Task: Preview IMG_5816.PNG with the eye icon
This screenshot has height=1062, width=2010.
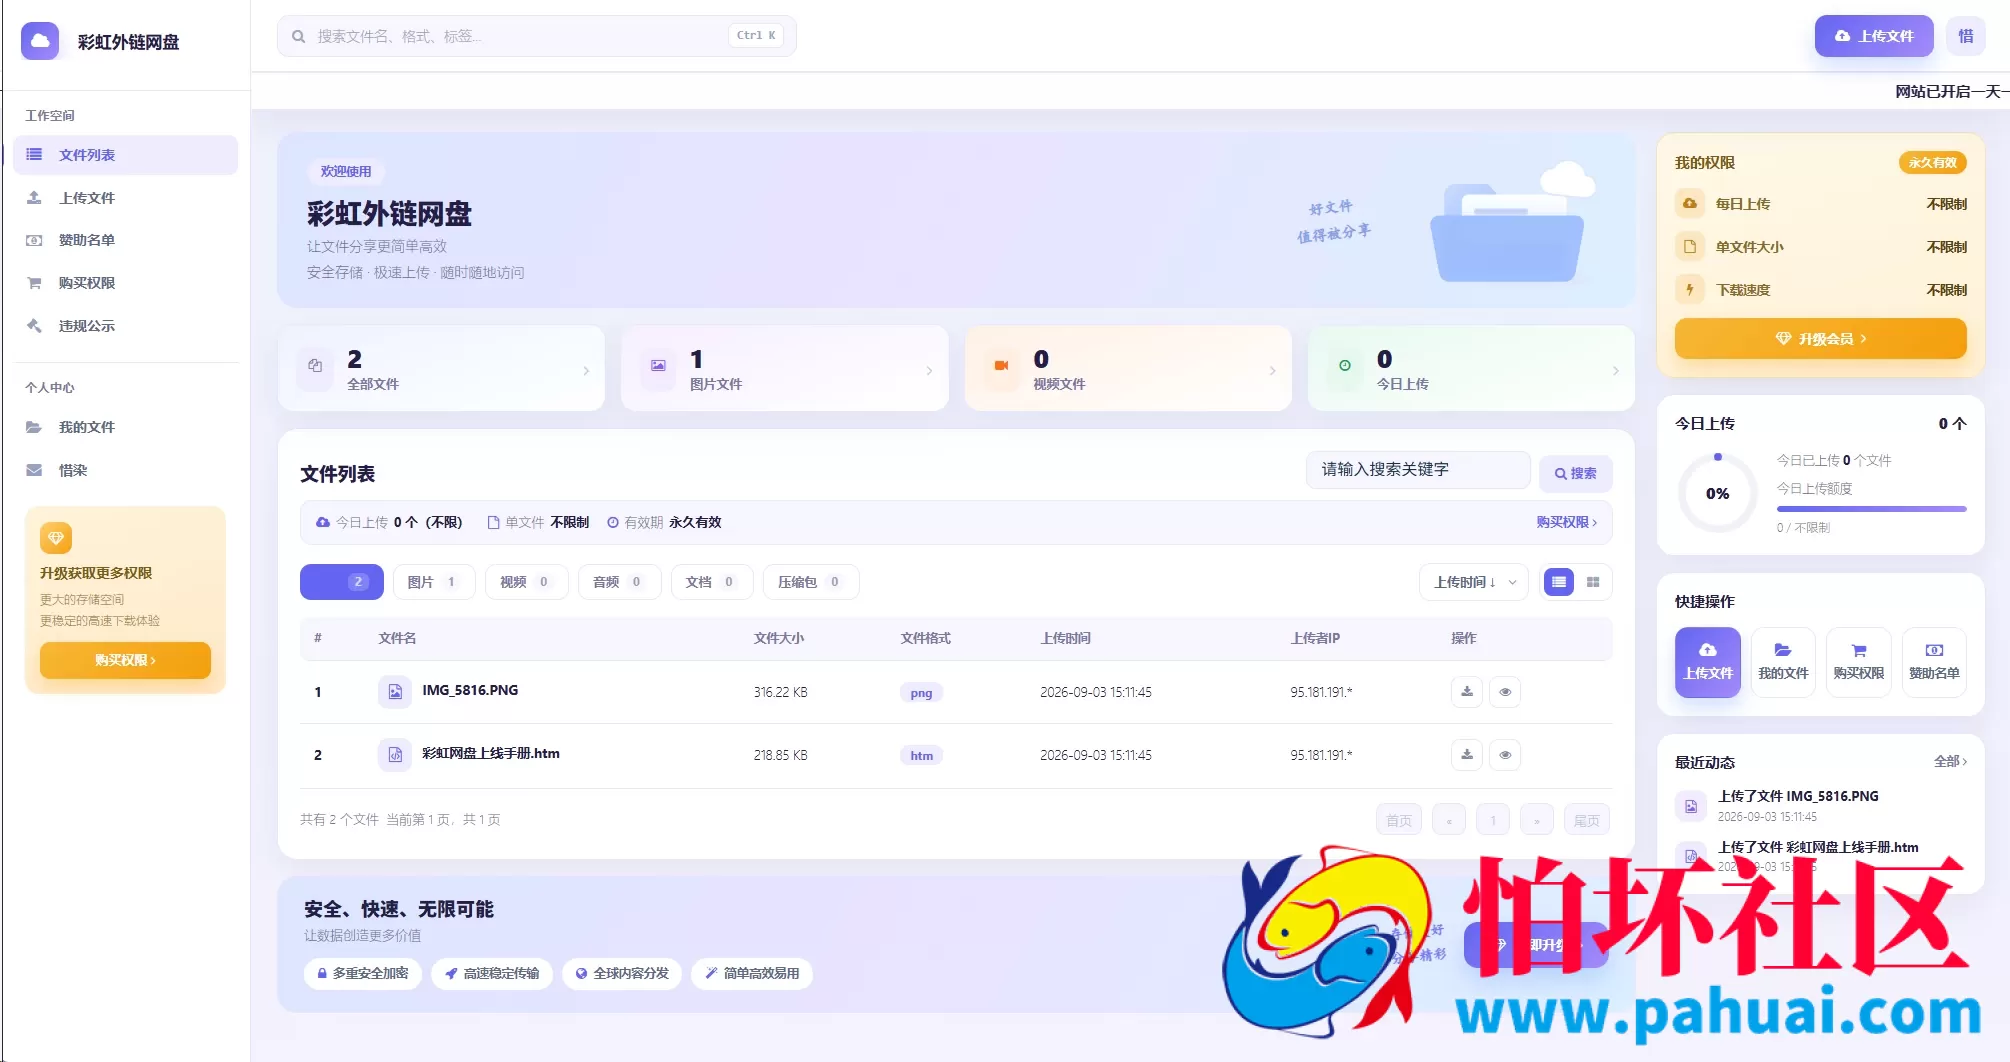Action: pyautogui.click(x=1505, y=692)
